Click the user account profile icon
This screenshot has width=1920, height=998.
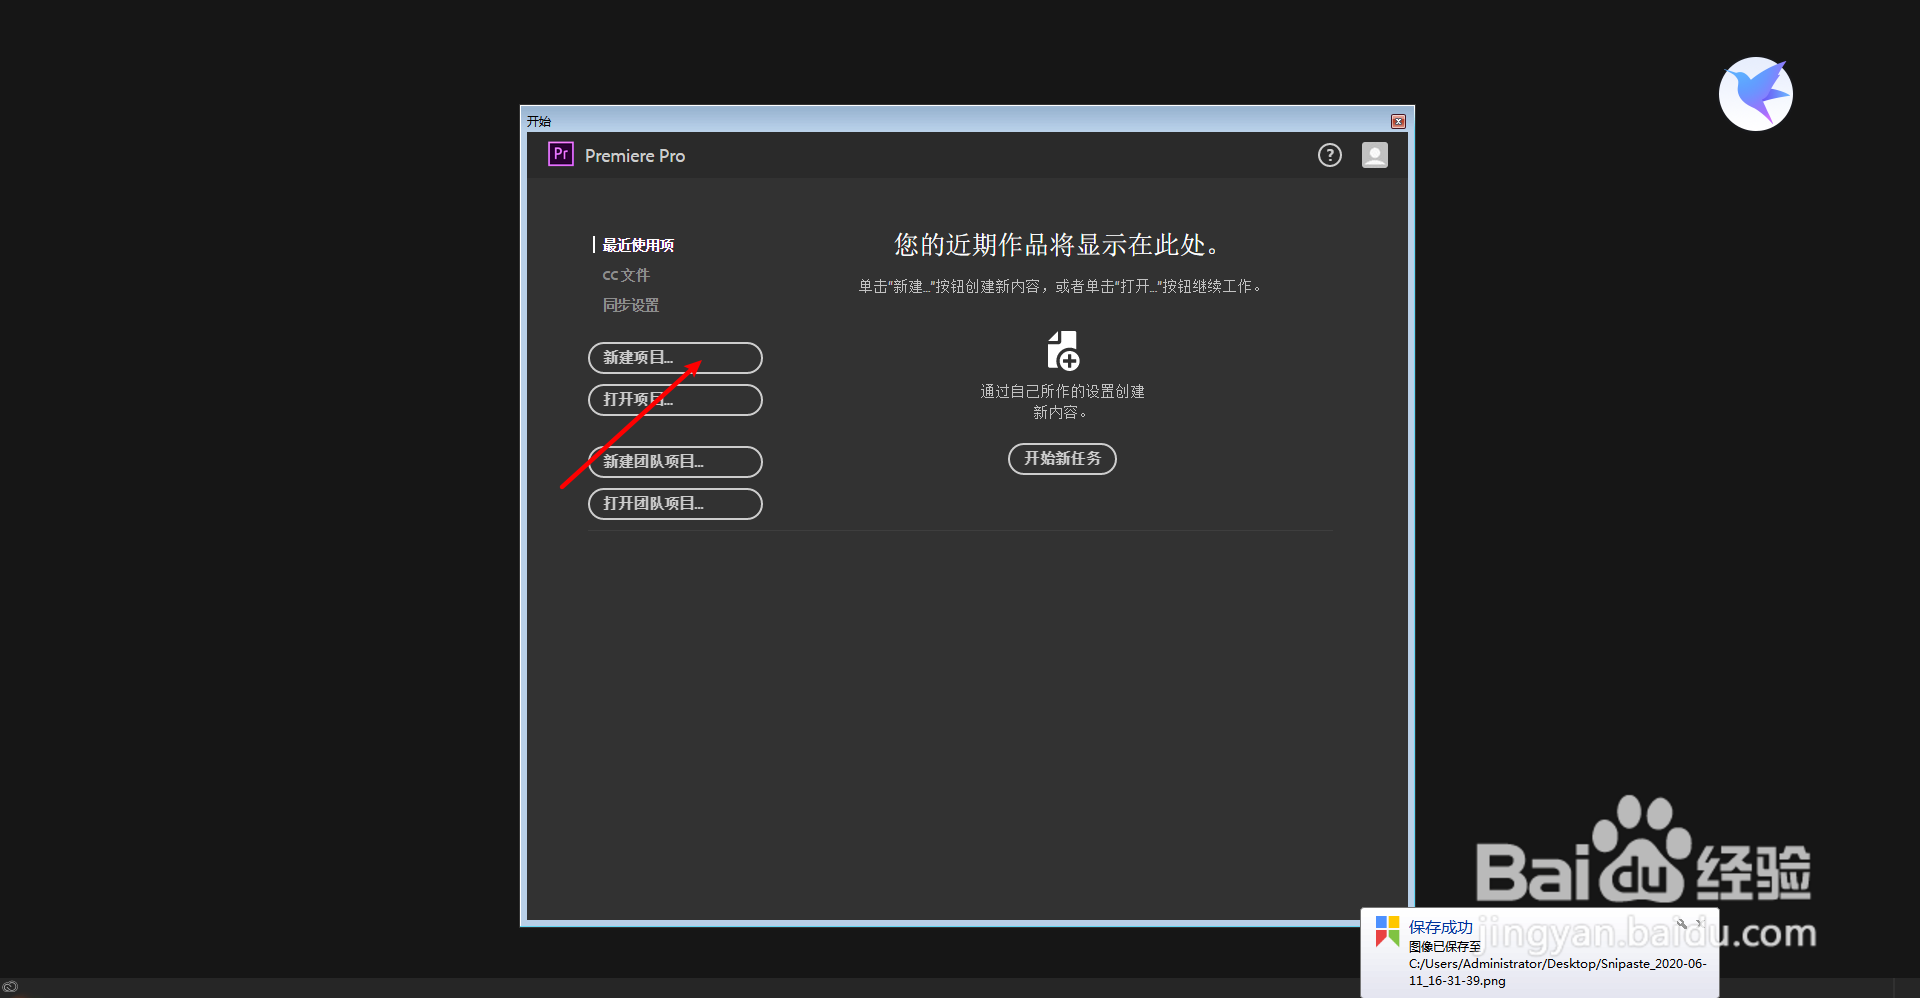tap(1374, 155)
